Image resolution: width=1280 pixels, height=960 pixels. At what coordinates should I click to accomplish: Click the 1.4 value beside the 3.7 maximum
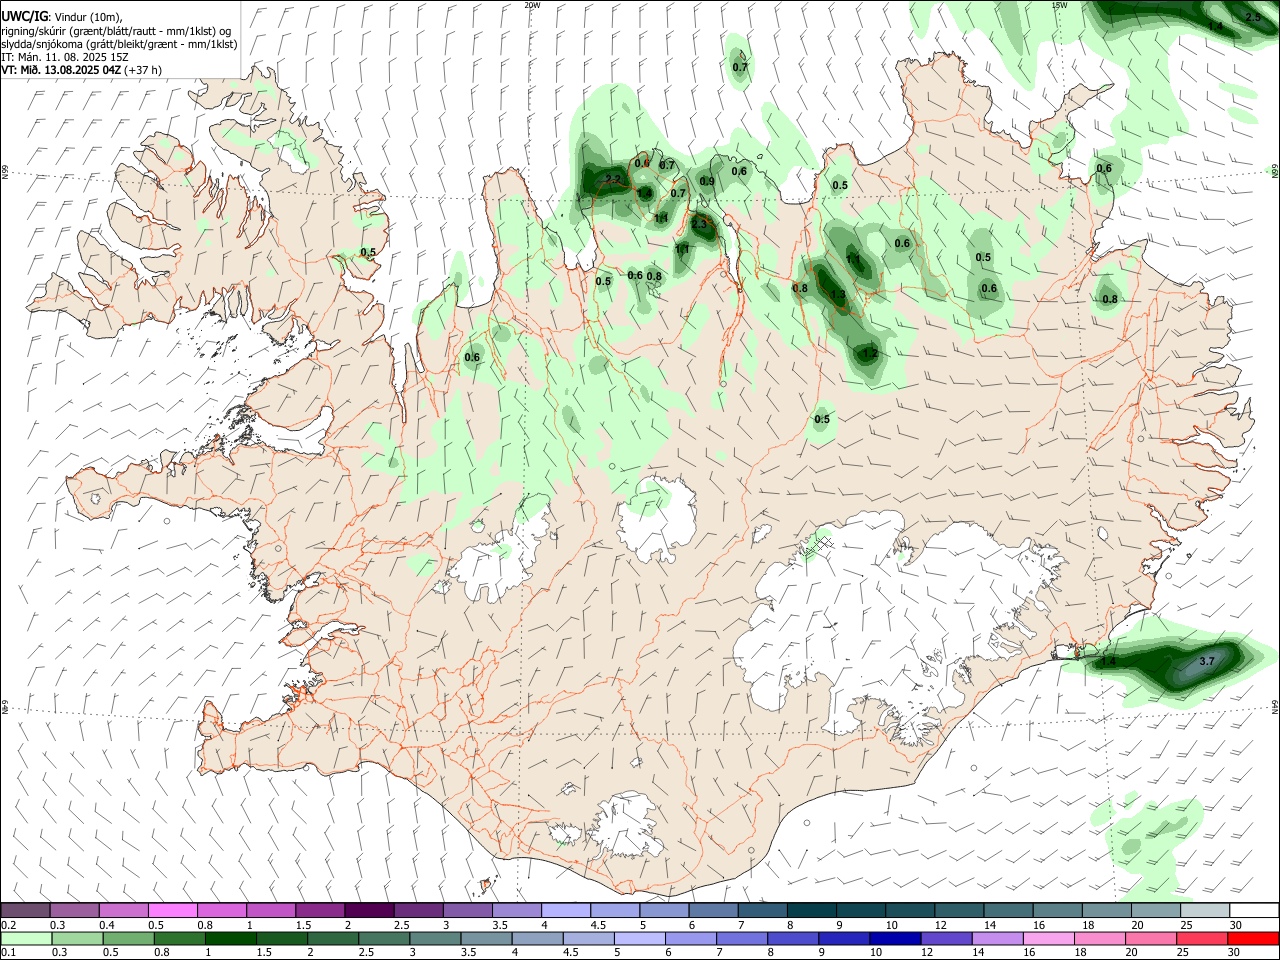click(1108, 661)
